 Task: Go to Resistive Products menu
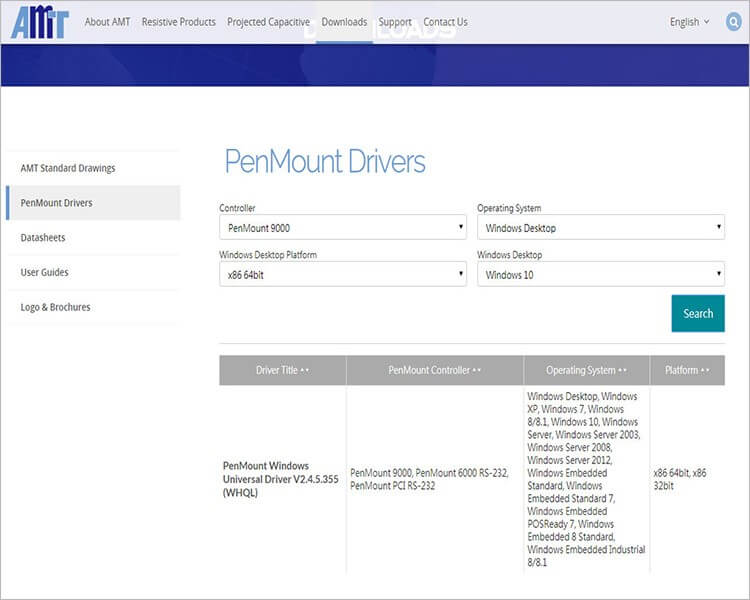(178, 22)
